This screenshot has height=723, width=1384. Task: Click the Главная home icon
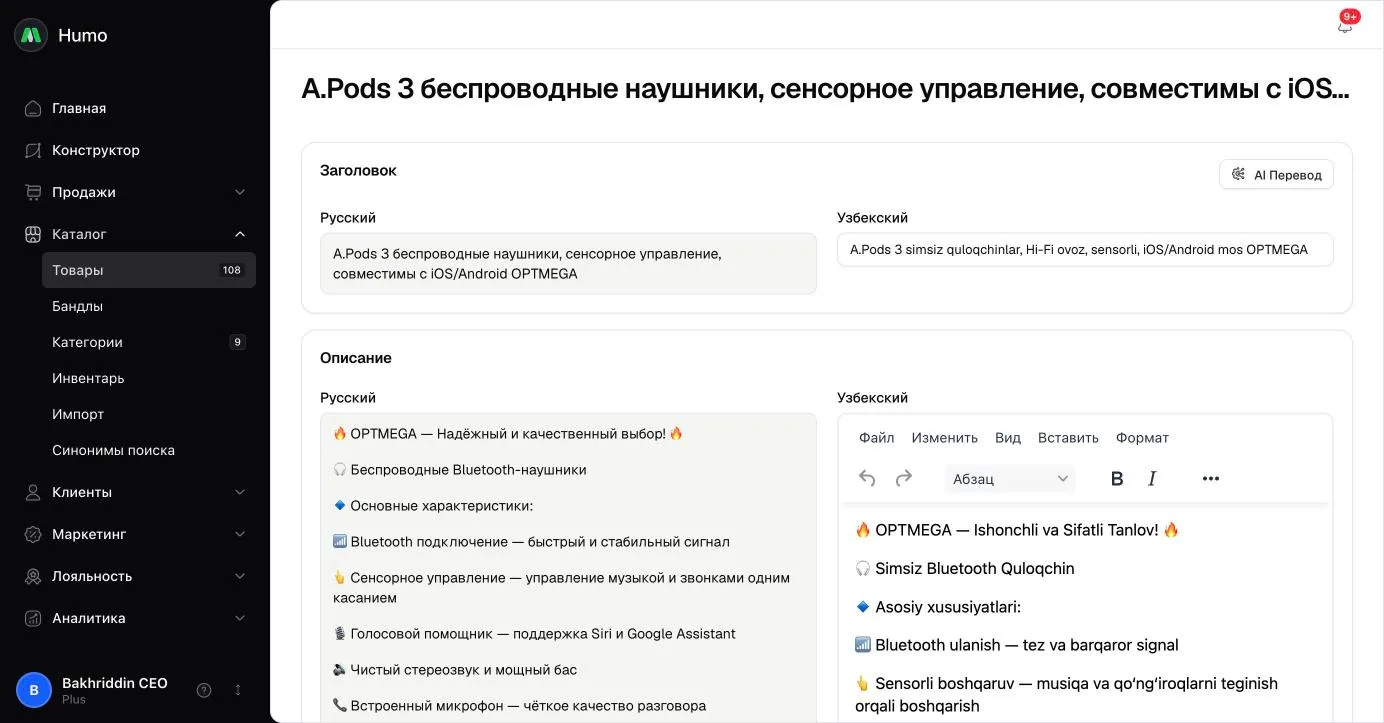click(x=33, y=108)
